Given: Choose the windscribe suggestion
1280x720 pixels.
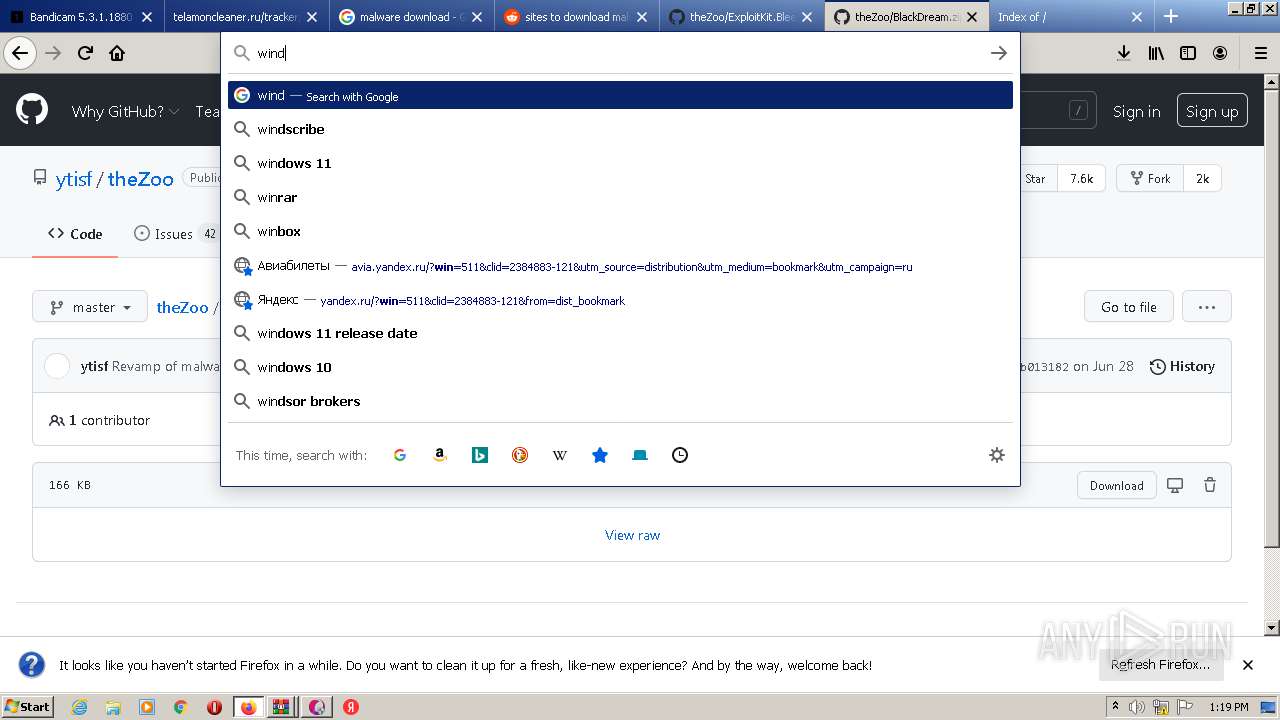Looking at the screenshot, I should pos(620,129).
